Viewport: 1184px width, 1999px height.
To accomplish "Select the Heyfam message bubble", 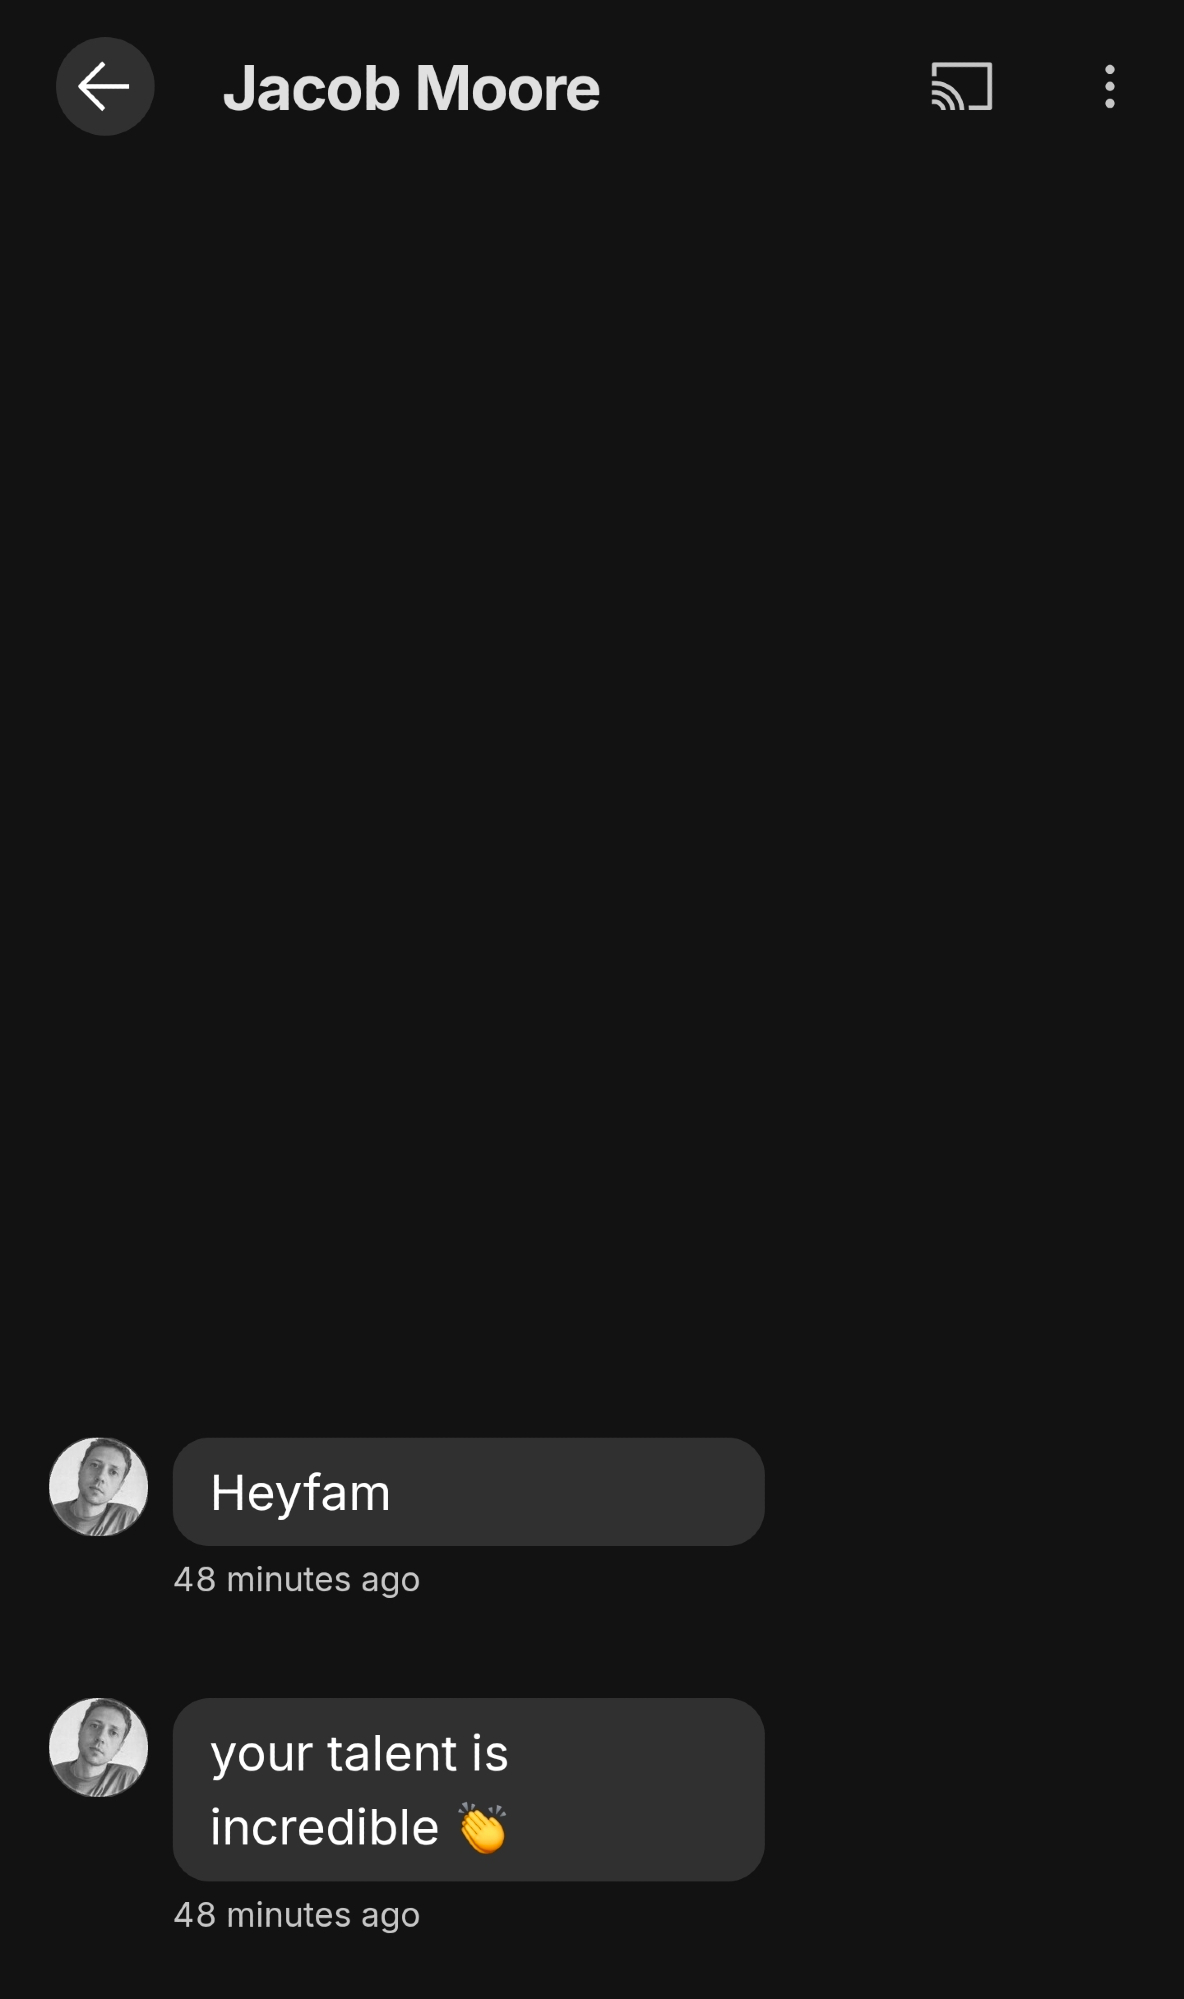I will pyautogui.click(x=468, y=1492).
